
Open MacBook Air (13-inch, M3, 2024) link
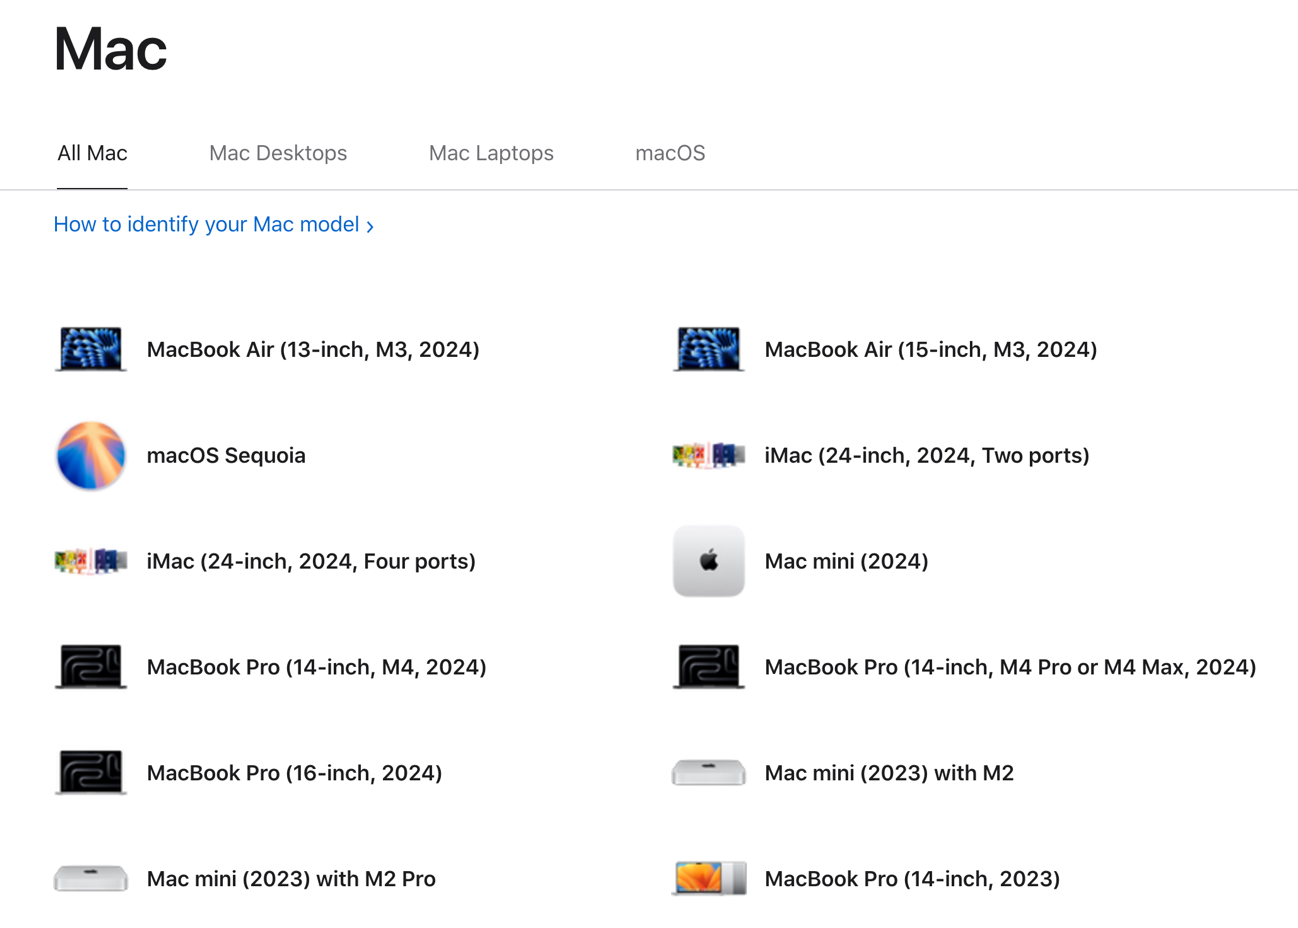313,349
